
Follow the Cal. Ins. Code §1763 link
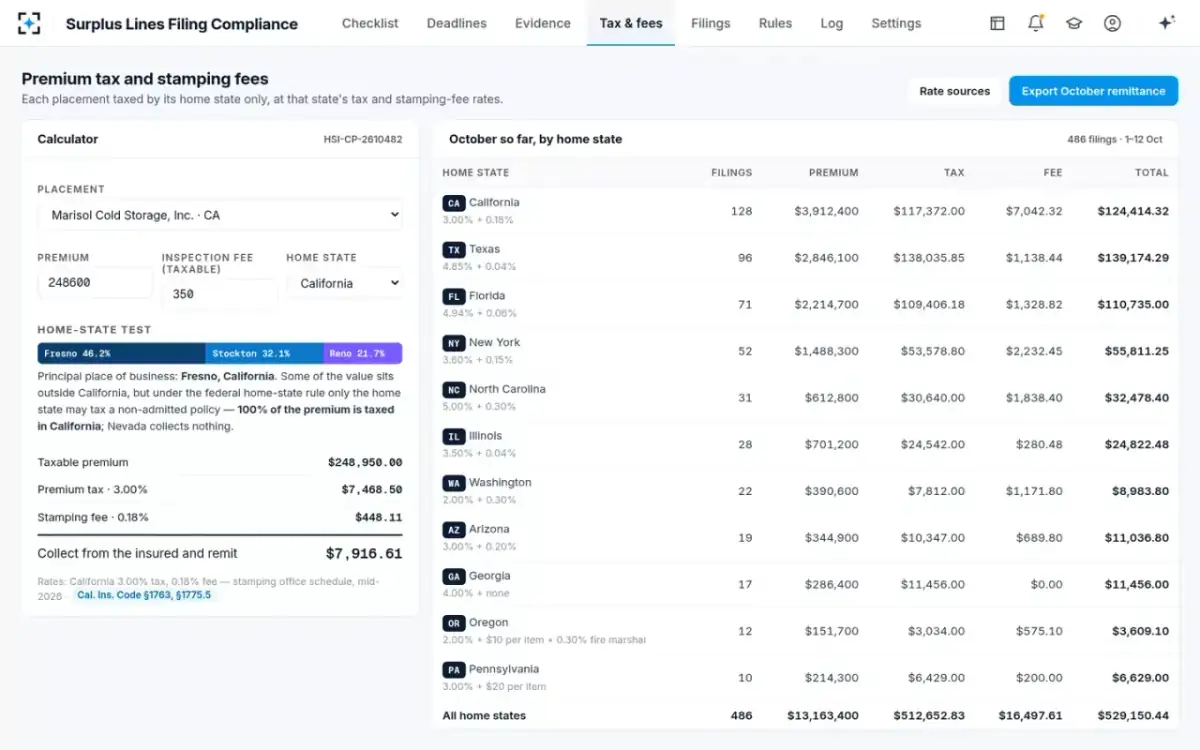[x=144, y=595]
